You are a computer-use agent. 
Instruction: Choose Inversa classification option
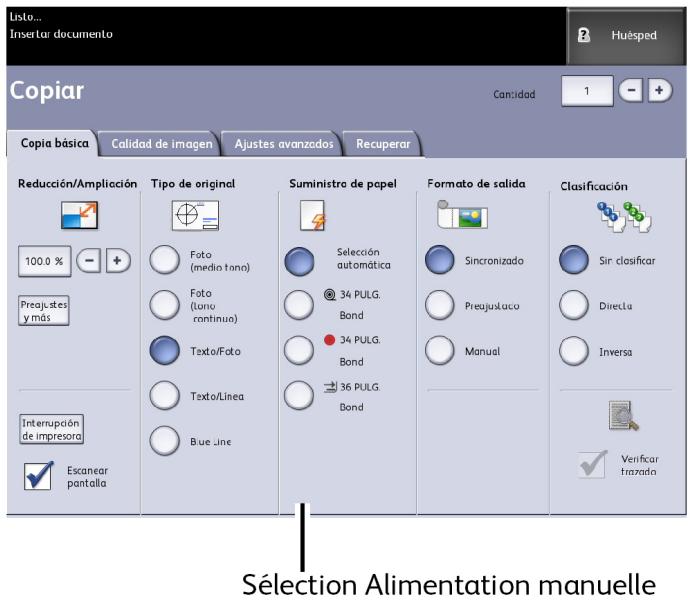coord(573,351)
